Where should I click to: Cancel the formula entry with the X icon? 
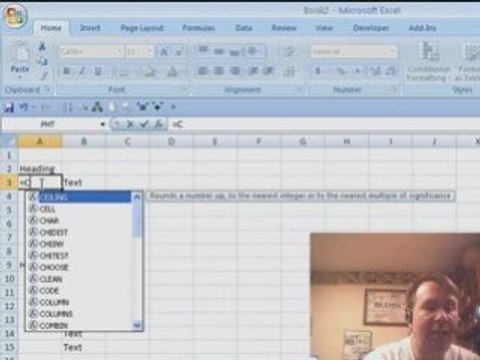pyautogui.click(x=130, y=124)
